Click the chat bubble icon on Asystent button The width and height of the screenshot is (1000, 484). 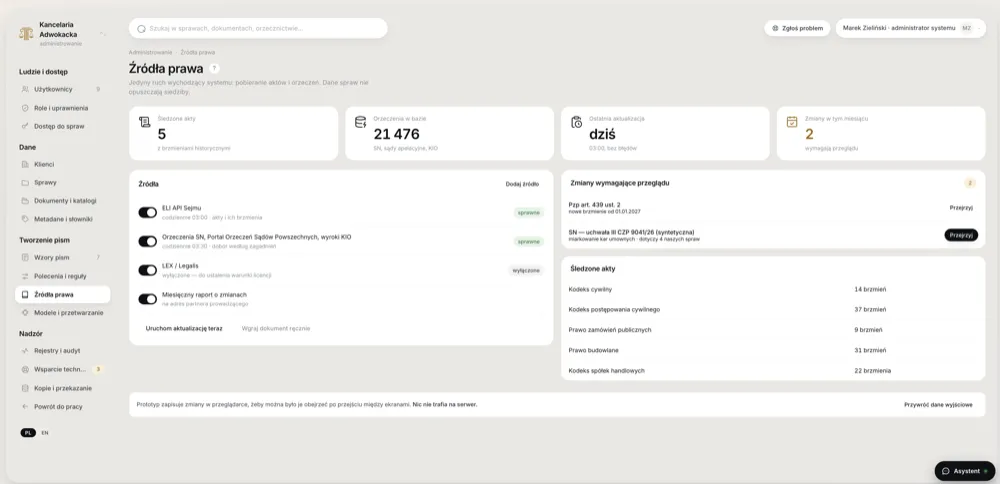(x=946, y=471)
